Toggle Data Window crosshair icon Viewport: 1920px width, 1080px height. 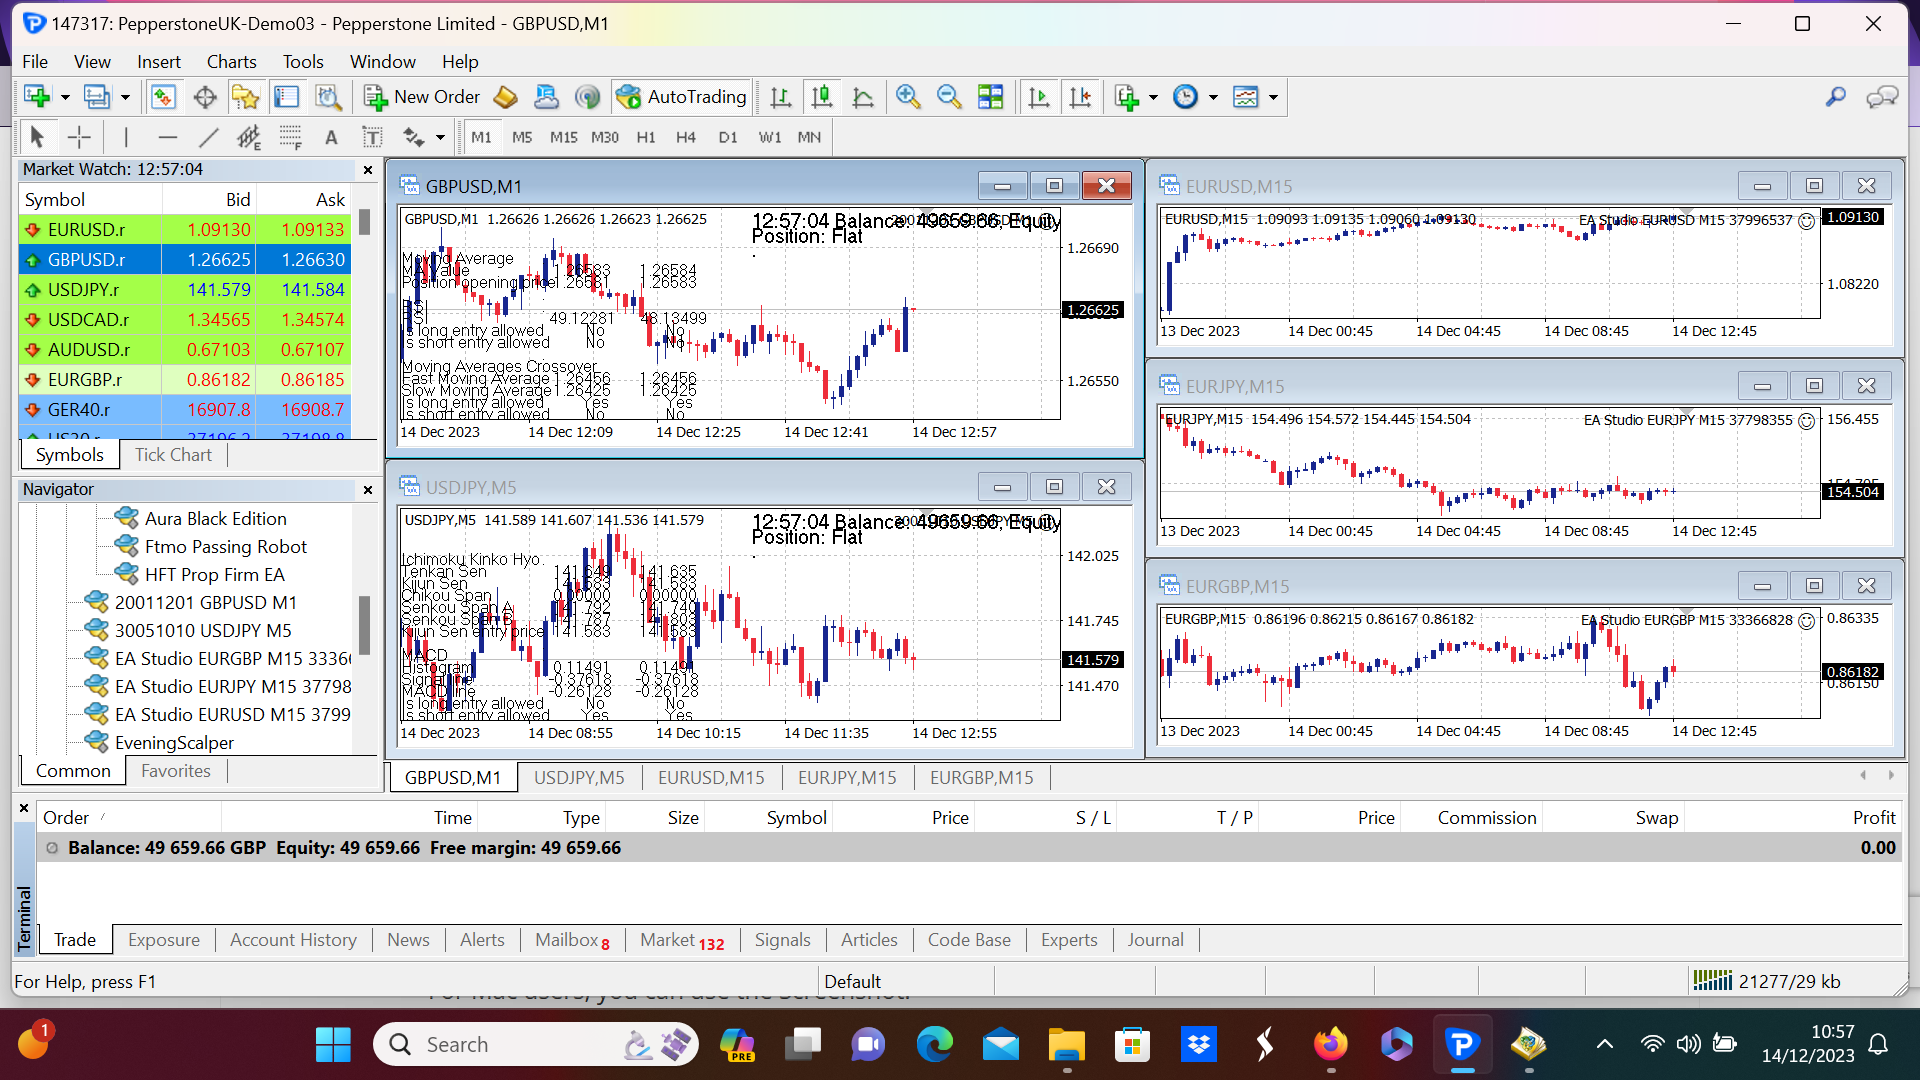pos(205,97)
